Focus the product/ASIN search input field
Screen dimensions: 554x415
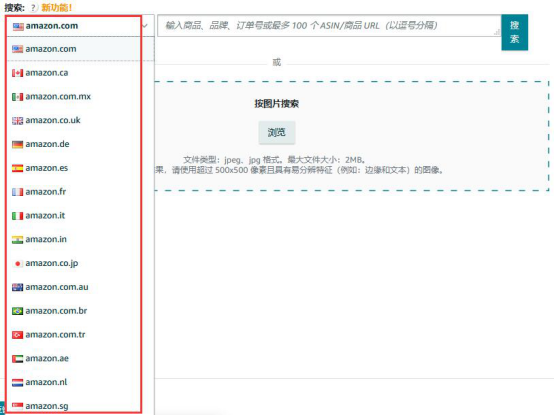tap(329, 25)
